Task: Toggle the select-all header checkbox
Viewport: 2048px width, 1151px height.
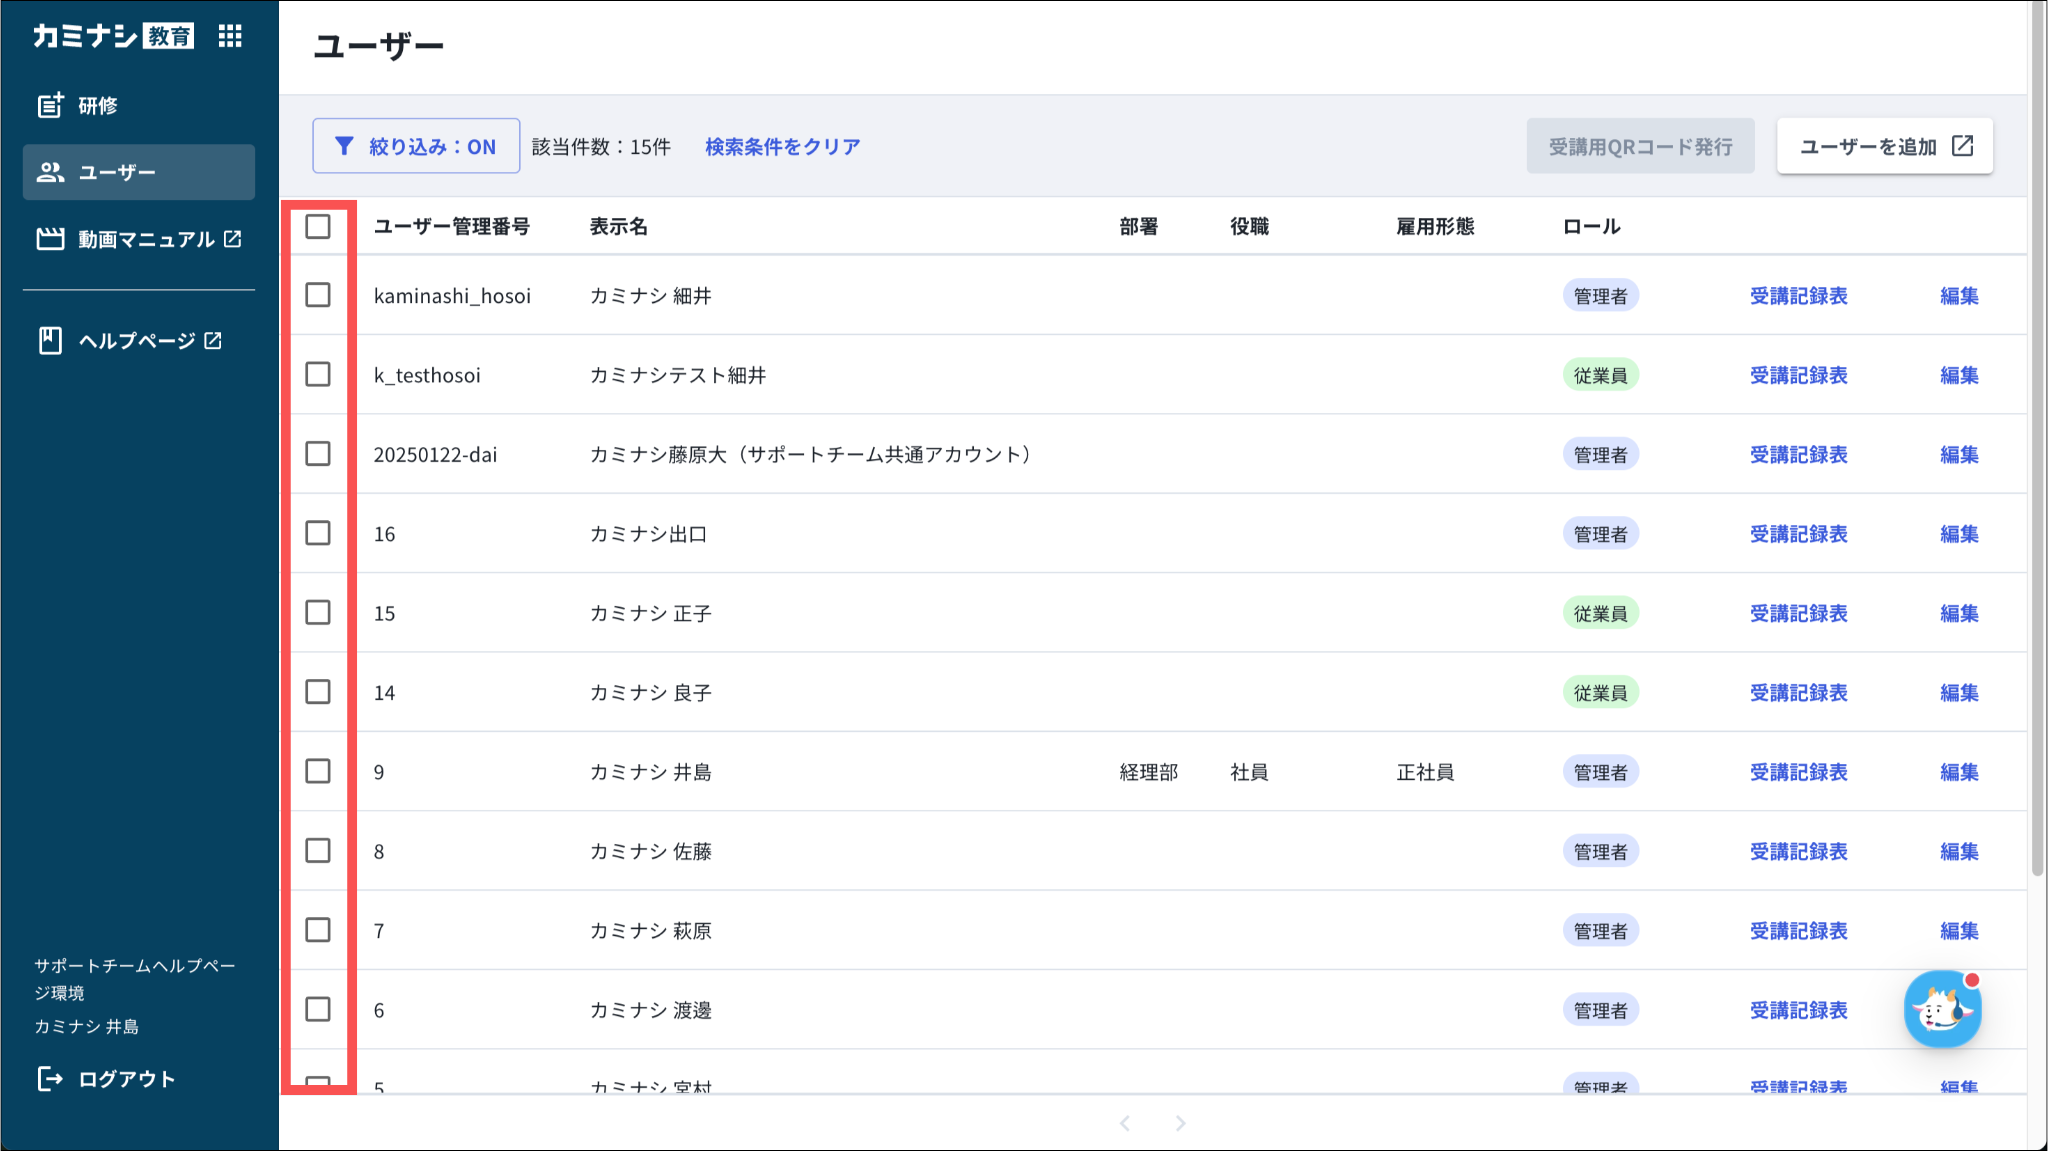Action: coord(318,227)
